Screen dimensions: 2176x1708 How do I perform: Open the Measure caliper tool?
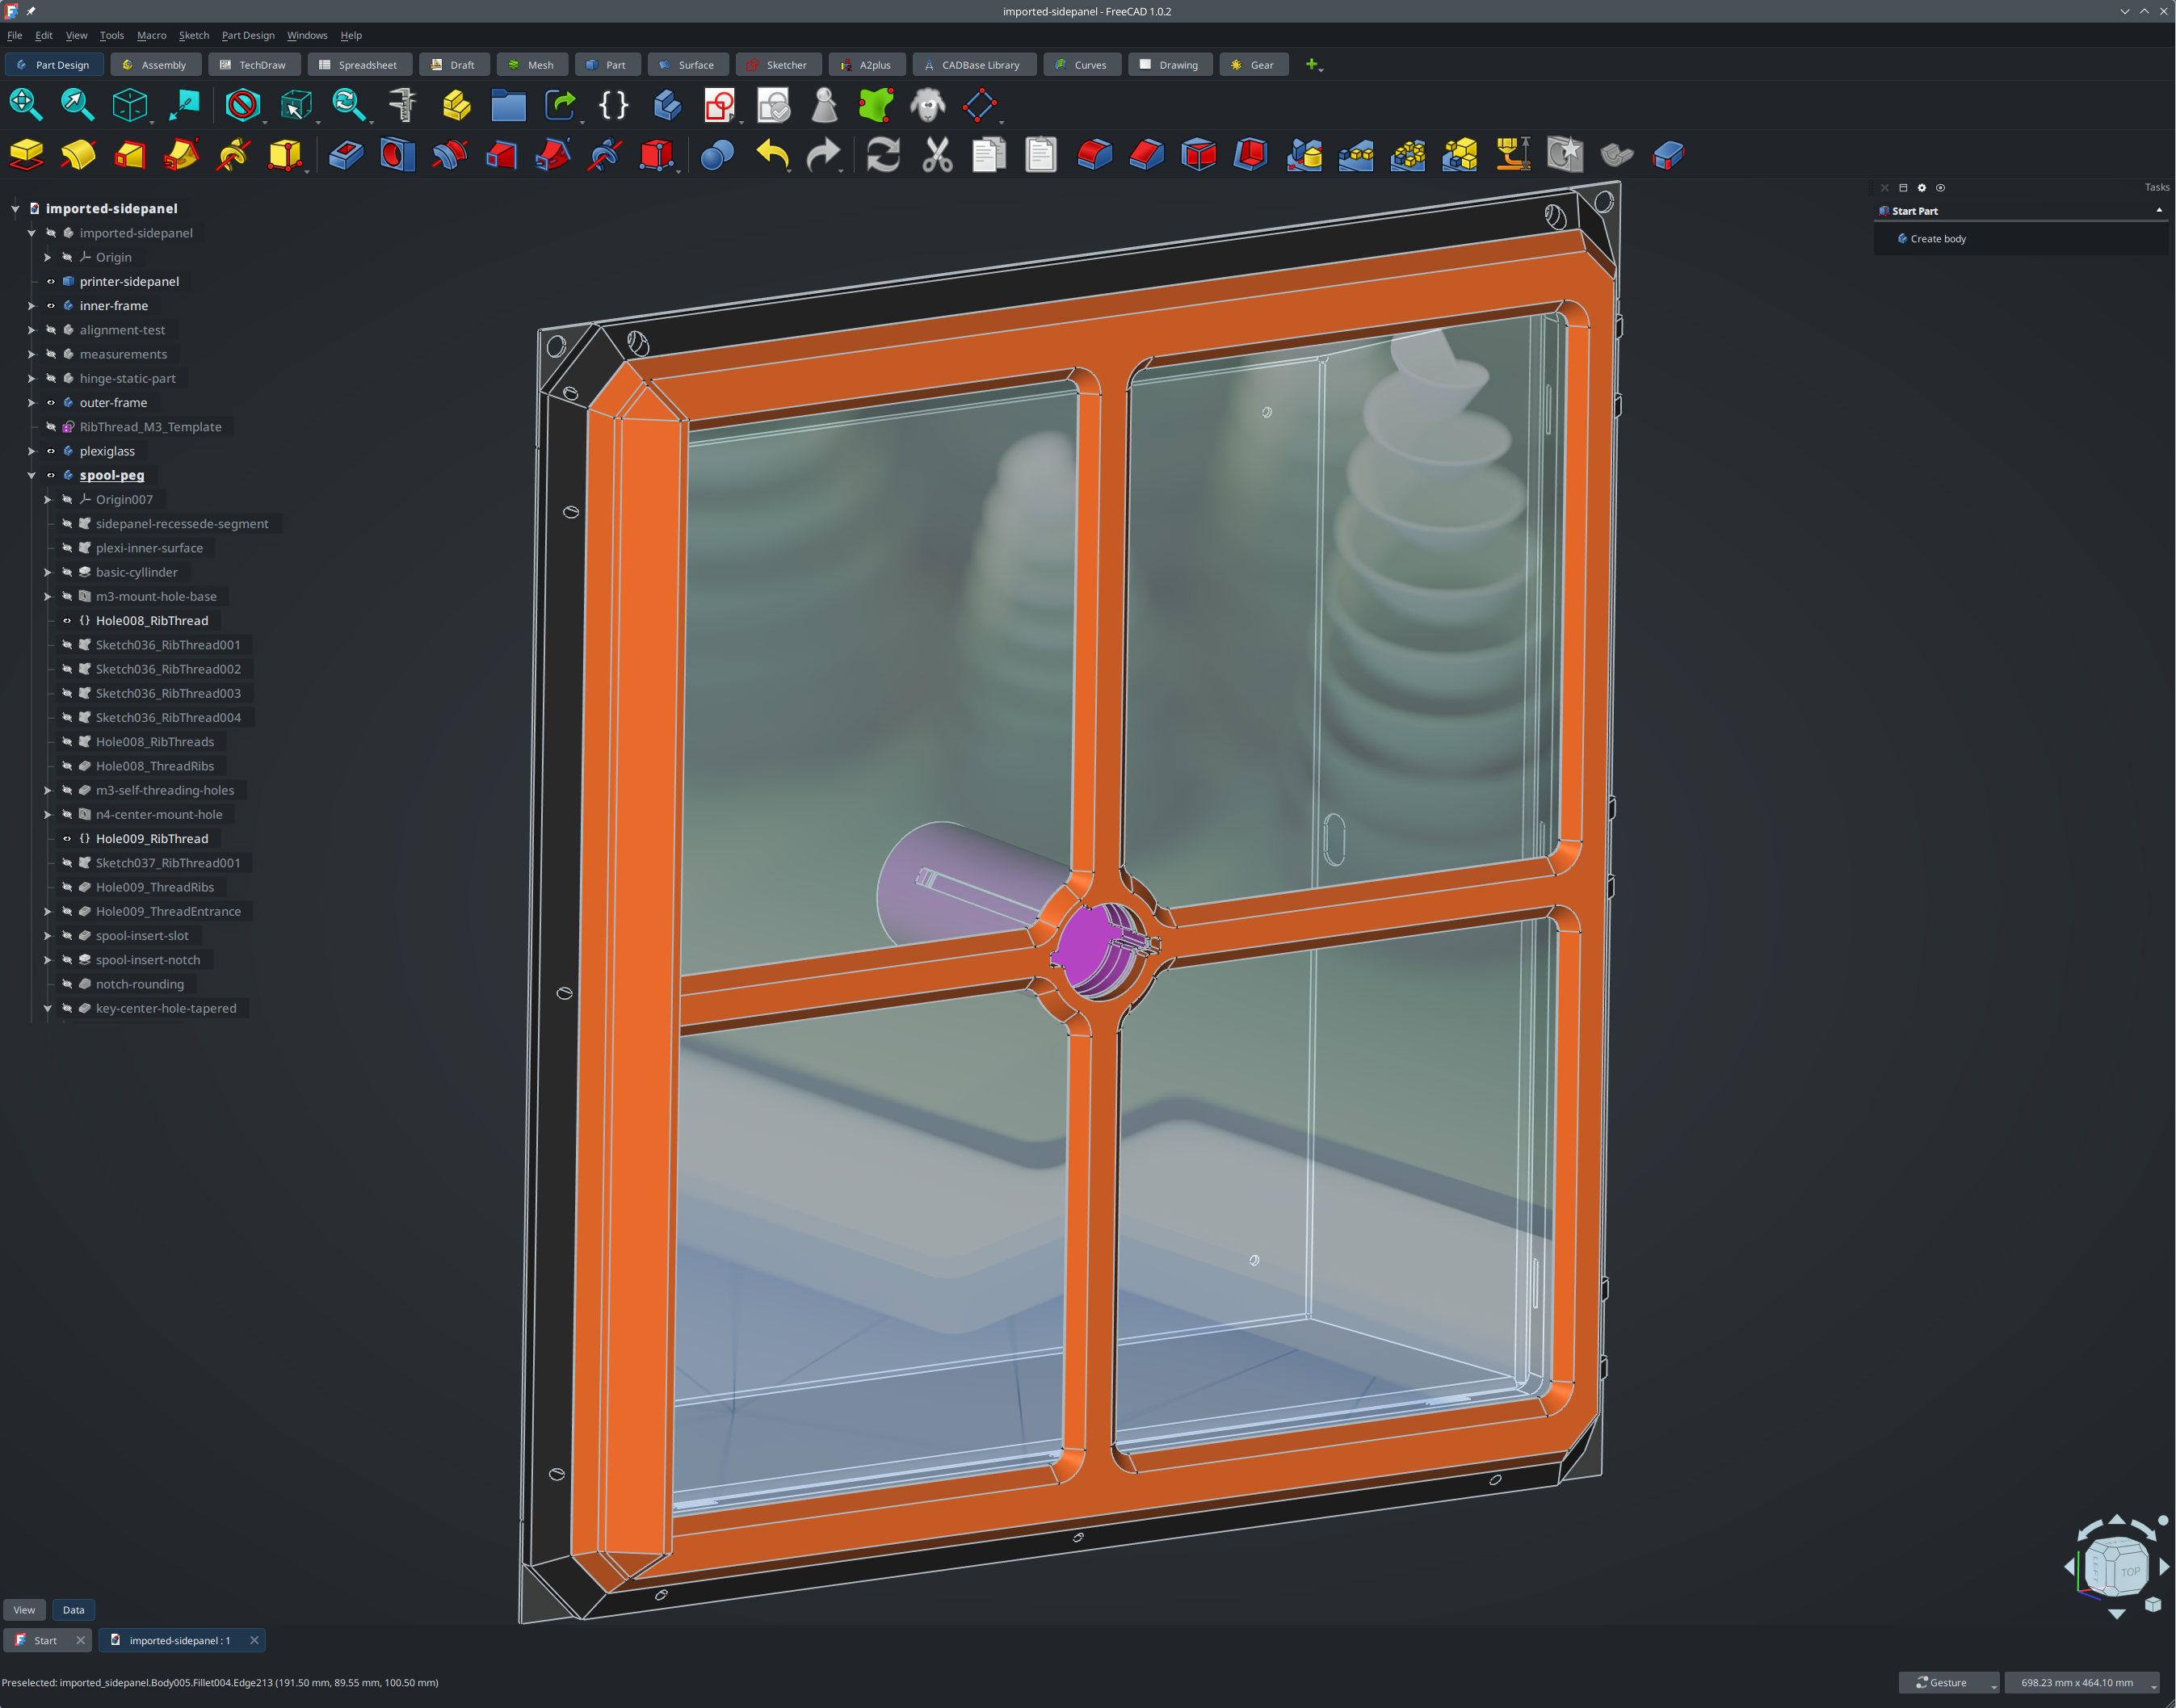pyautogui.click(x=403, y=104)
